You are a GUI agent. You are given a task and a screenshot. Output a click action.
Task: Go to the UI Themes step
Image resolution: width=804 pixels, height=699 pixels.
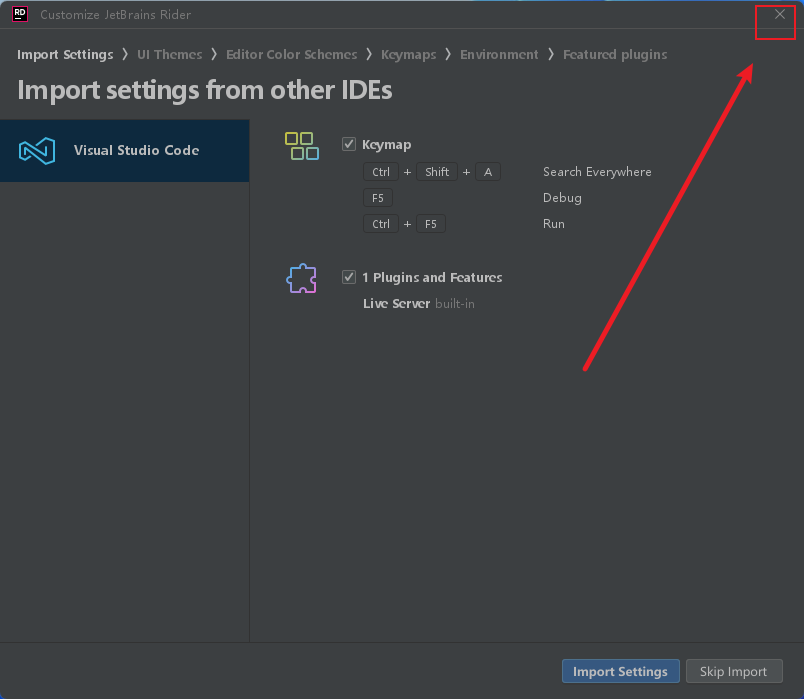(x=170, y=54)
